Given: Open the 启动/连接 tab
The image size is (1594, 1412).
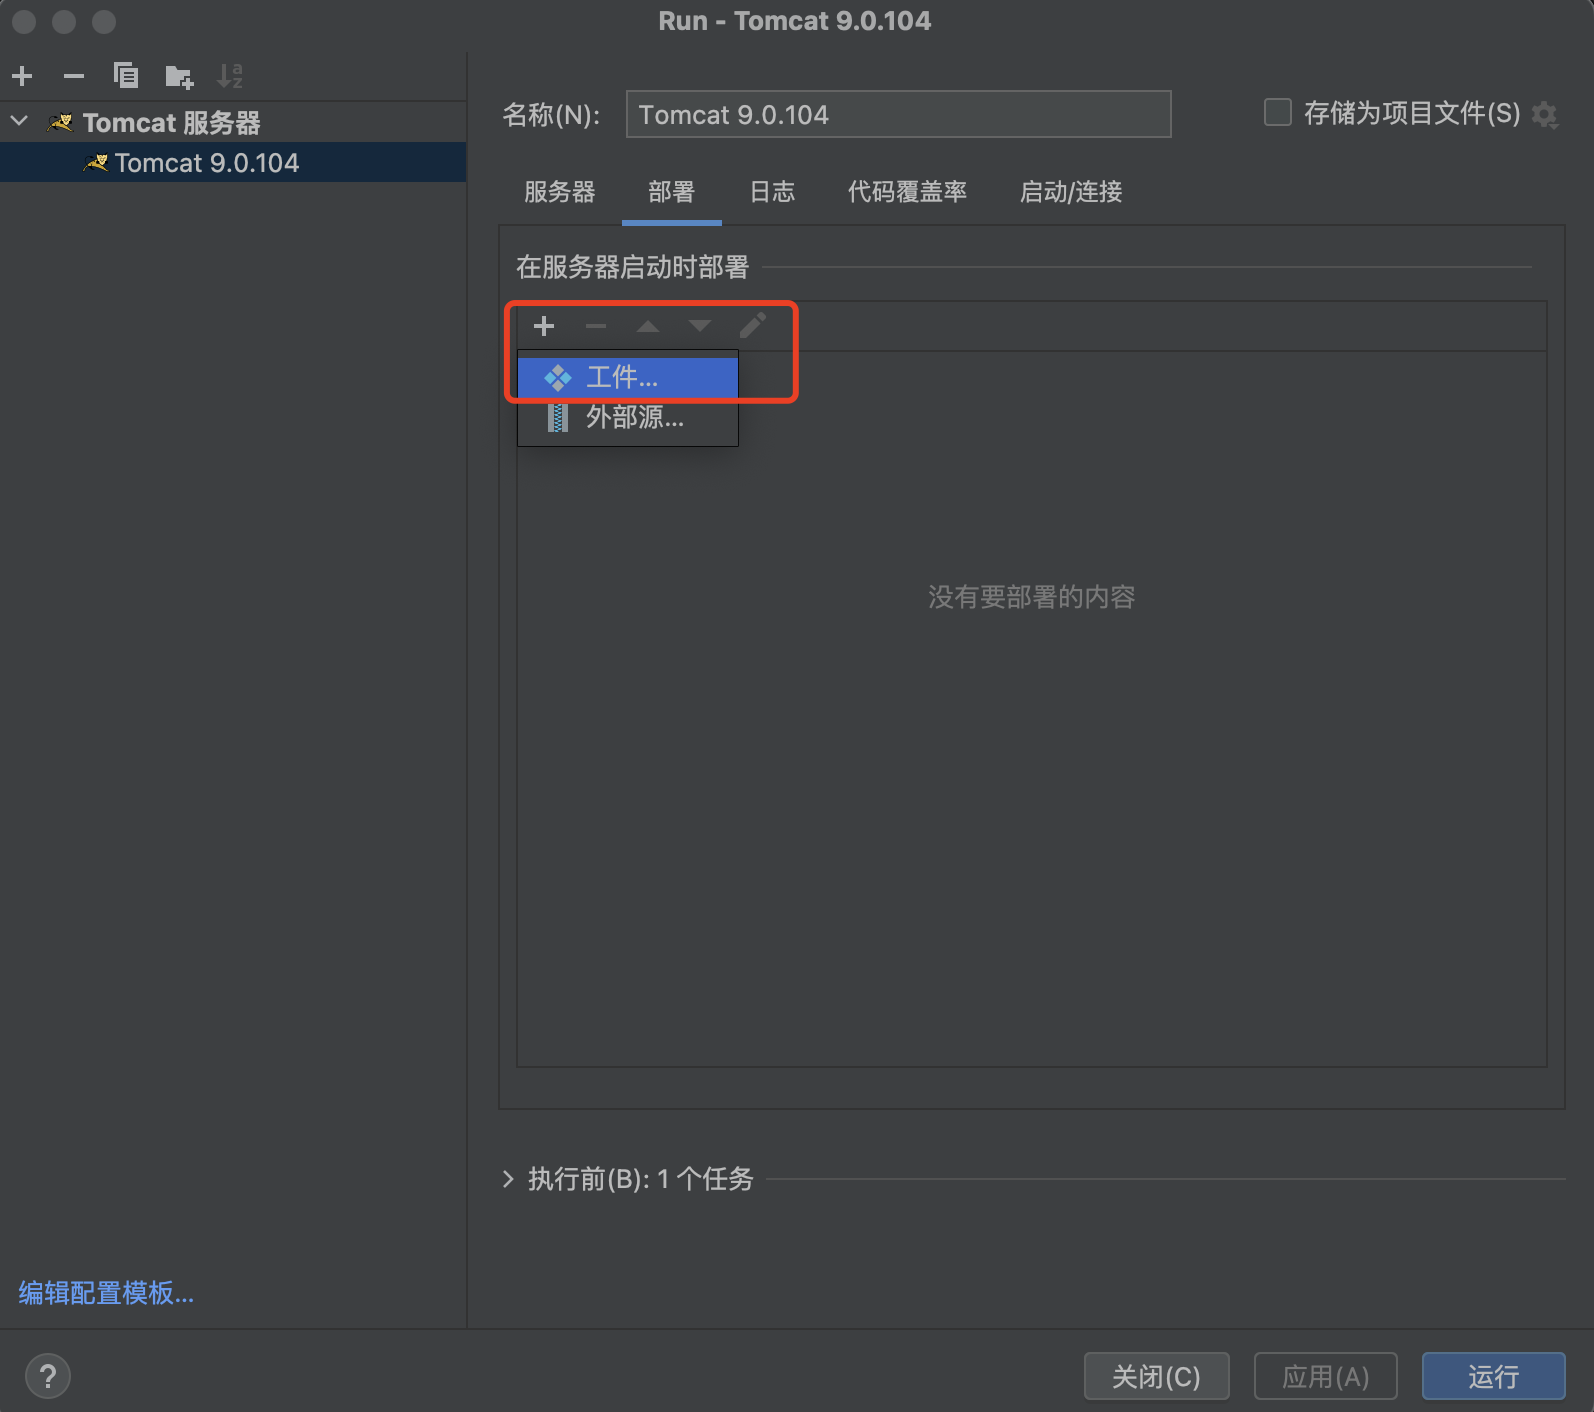Looking at the screenshot, I should 1070,192.
